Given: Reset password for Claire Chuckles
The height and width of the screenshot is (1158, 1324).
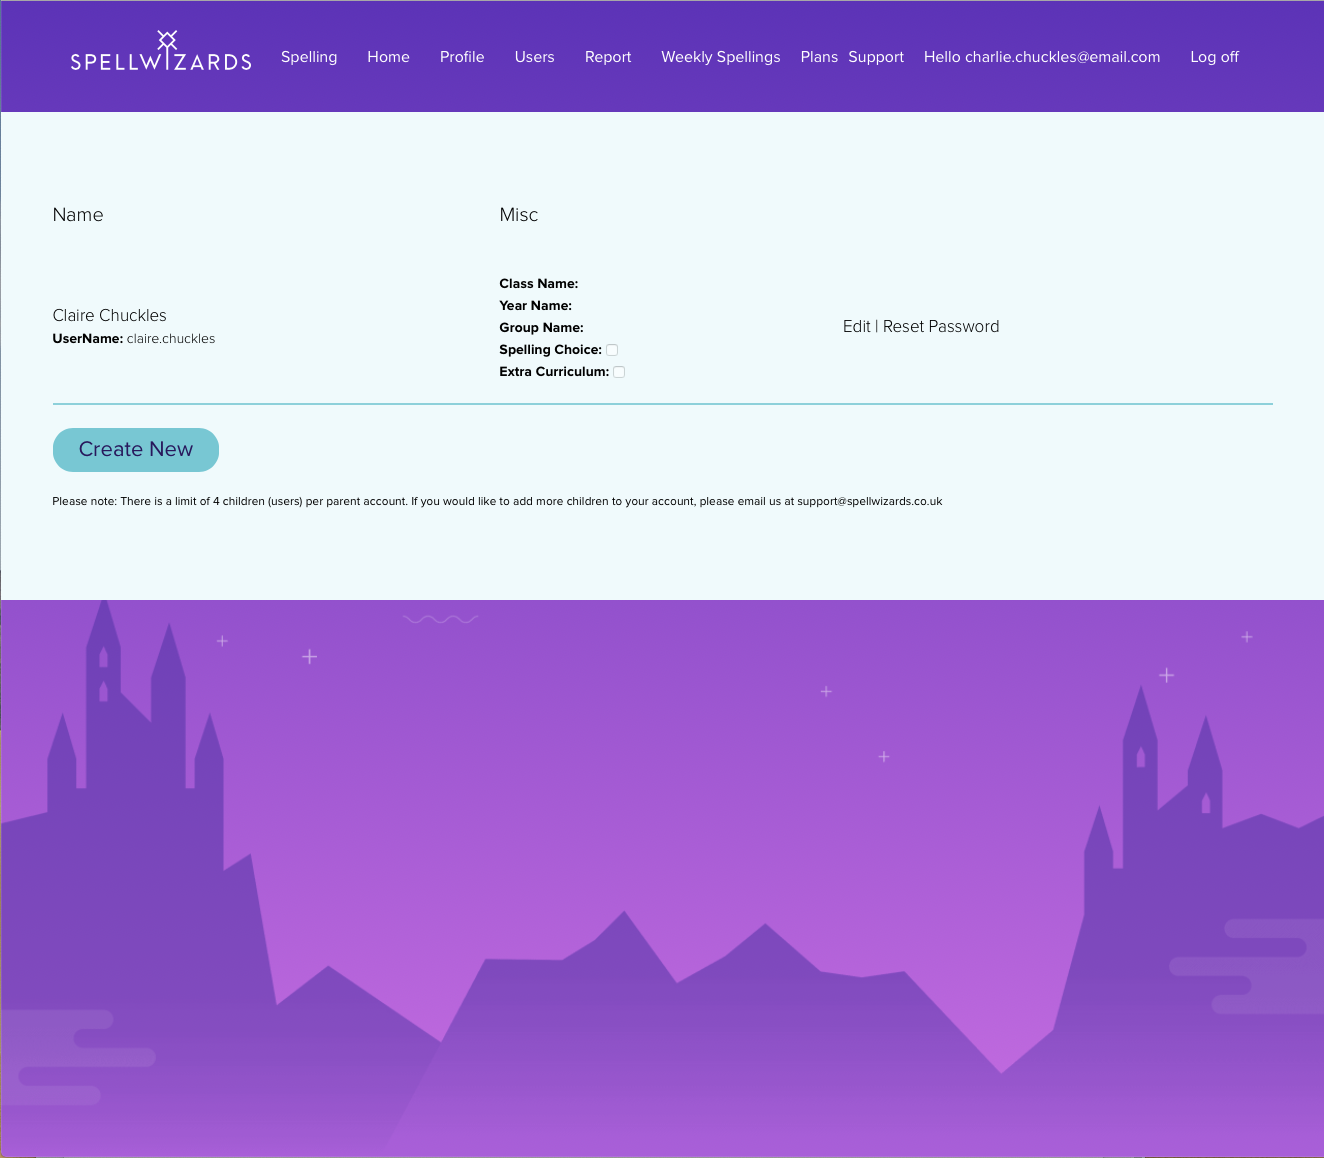Looking at the screenshot, I should point(941,327).
